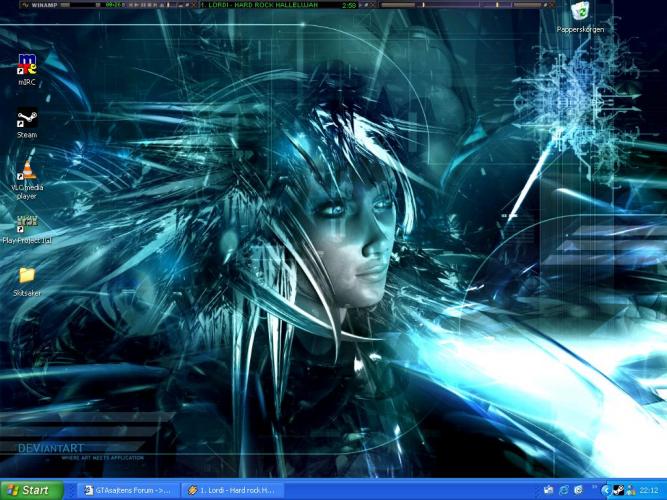Open the Papperskorgen recycle bin
Viewport: 667px width, 500px height.
pyautogui.click(x=580, y=13)
